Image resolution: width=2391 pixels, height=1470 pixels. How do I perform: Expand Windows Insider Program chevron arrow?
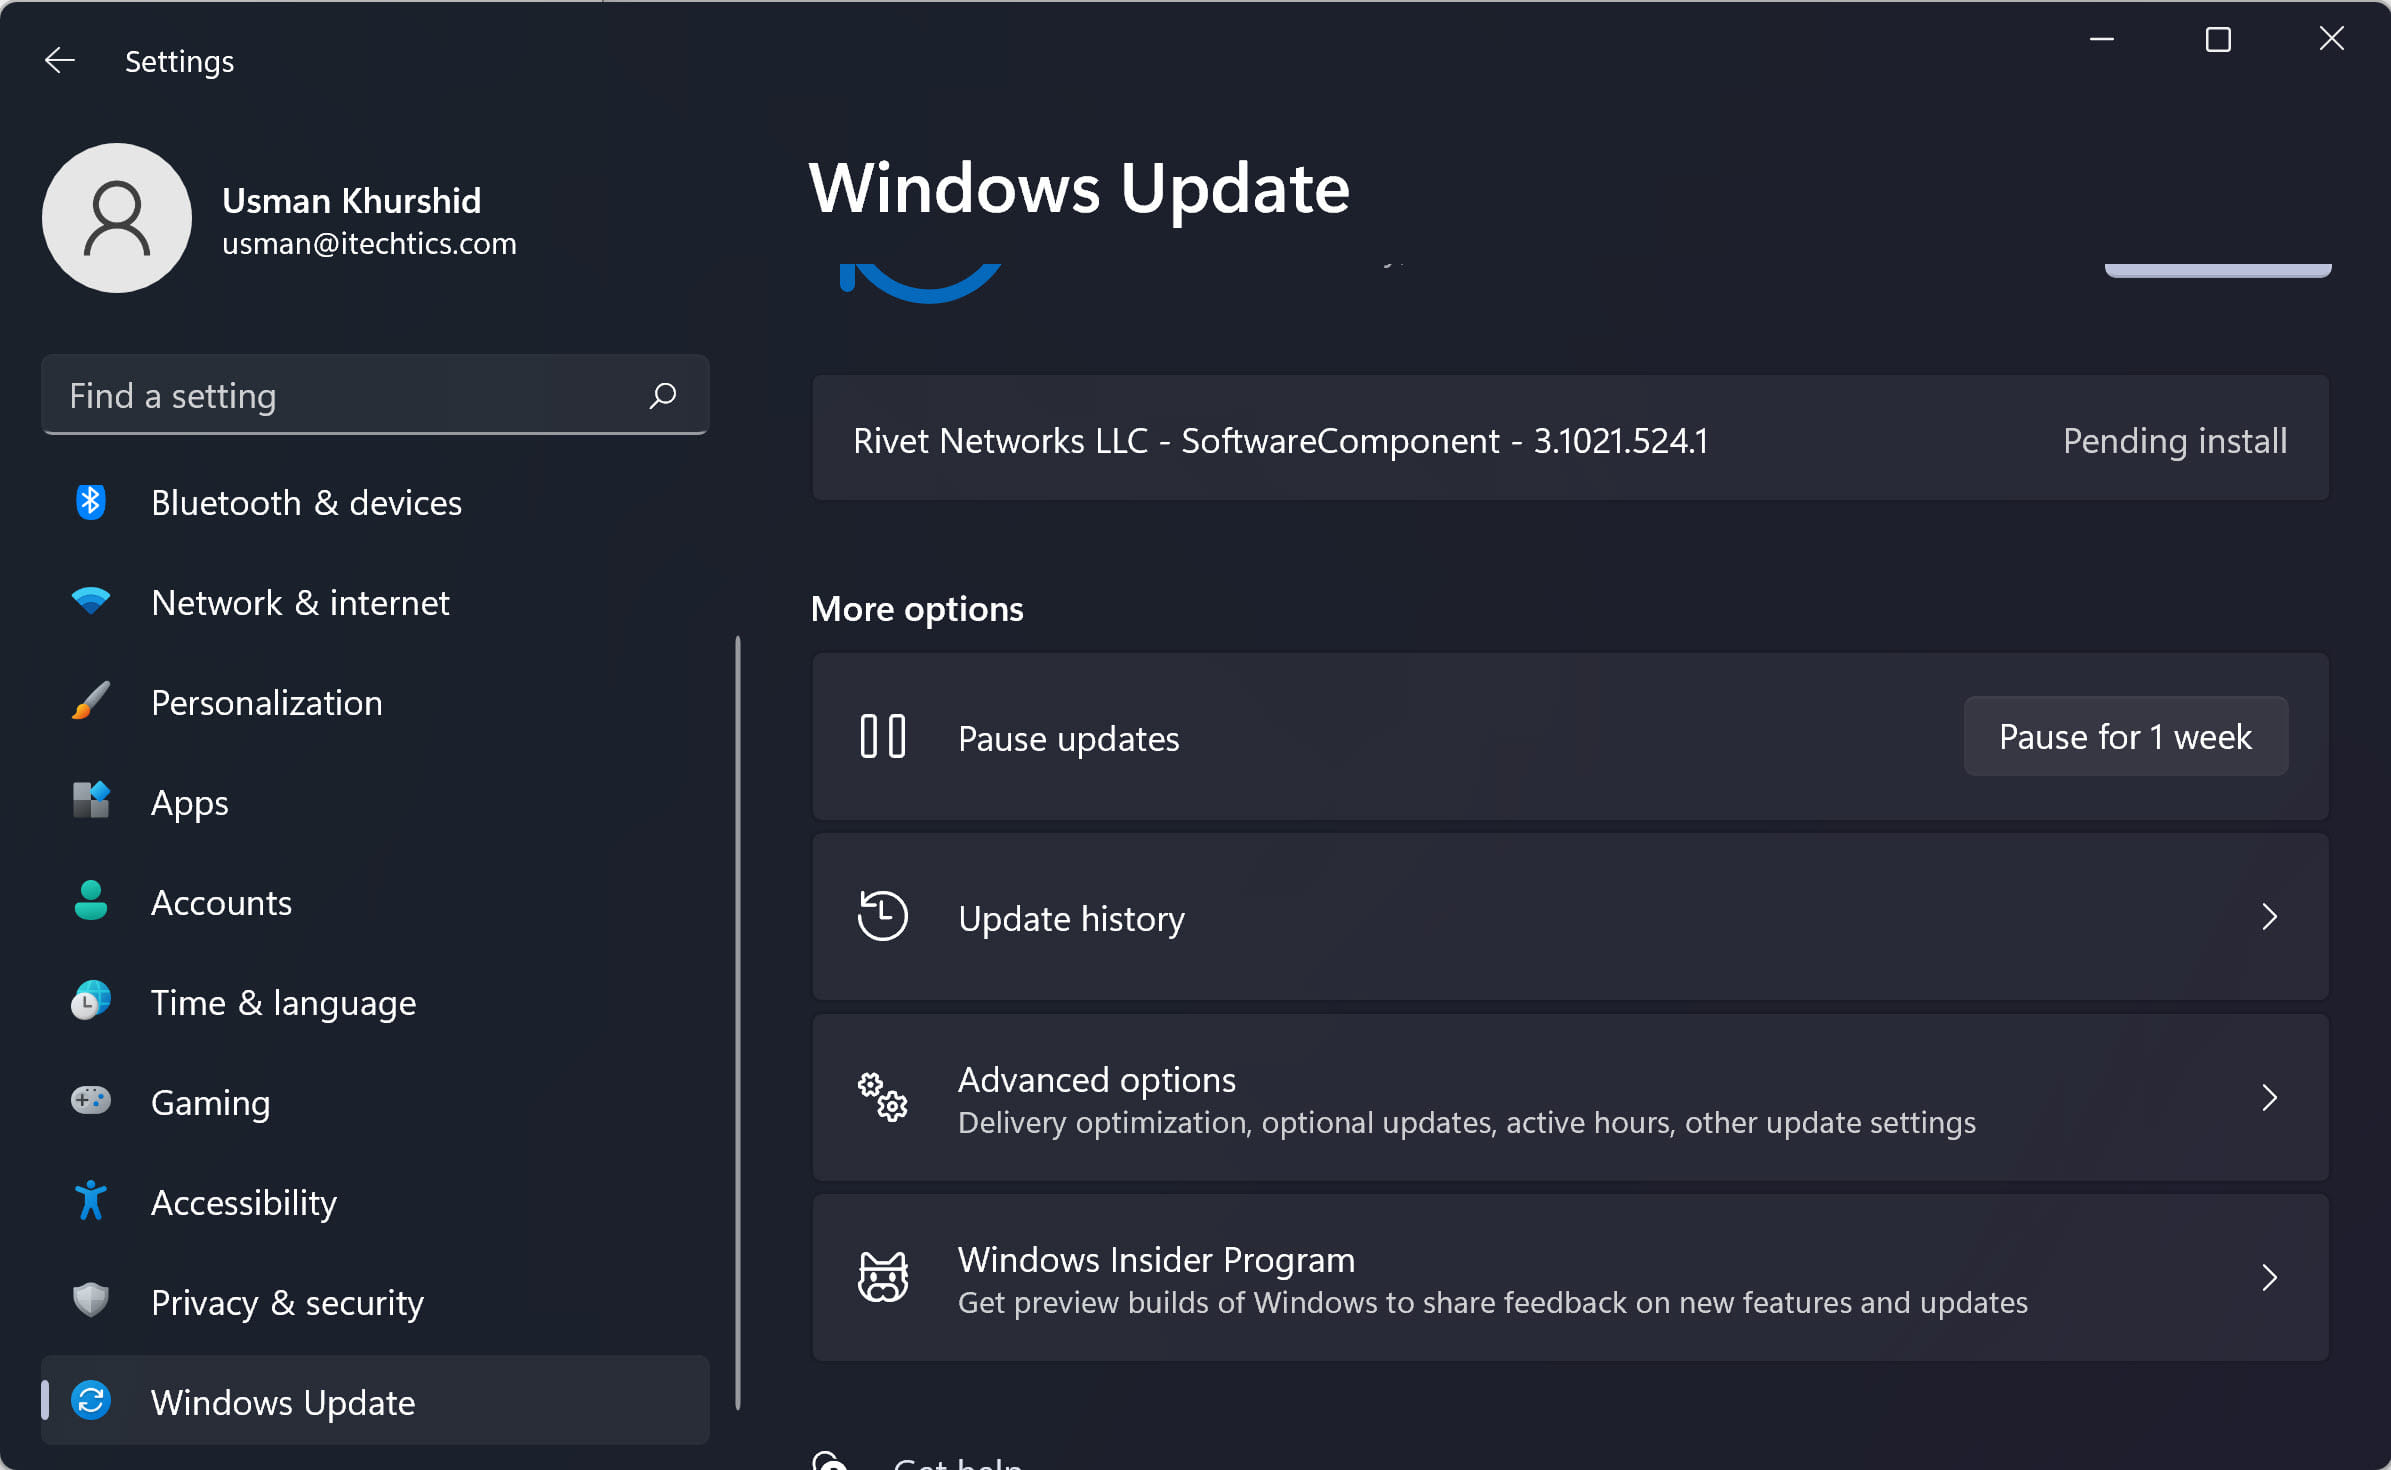coord(2269,1278)
